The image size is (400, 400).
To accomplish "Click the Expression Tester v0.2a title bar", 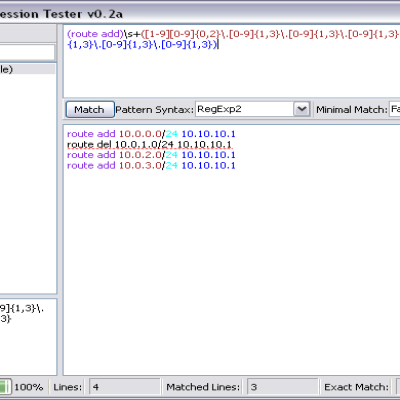I will pos(200,14).
